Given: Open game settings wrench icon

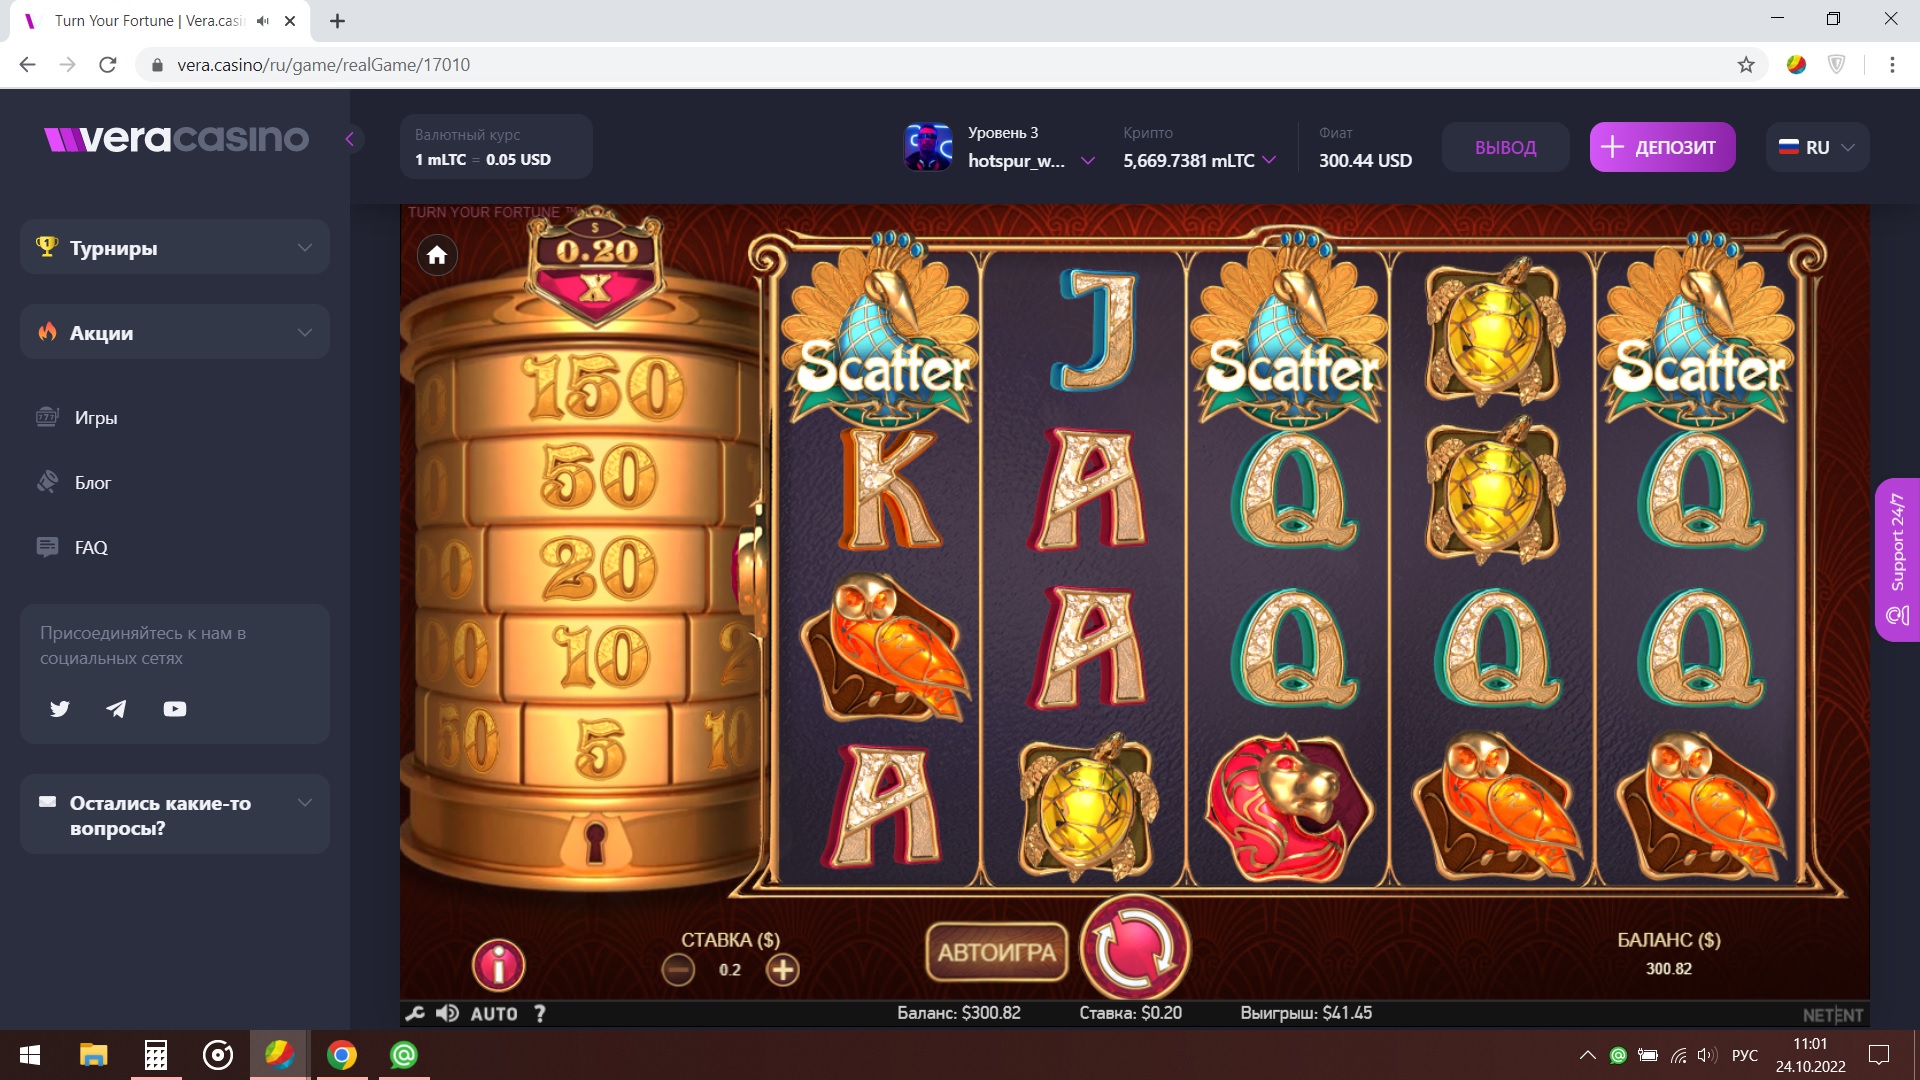Looking at the screenshot, I should 415,1013.
